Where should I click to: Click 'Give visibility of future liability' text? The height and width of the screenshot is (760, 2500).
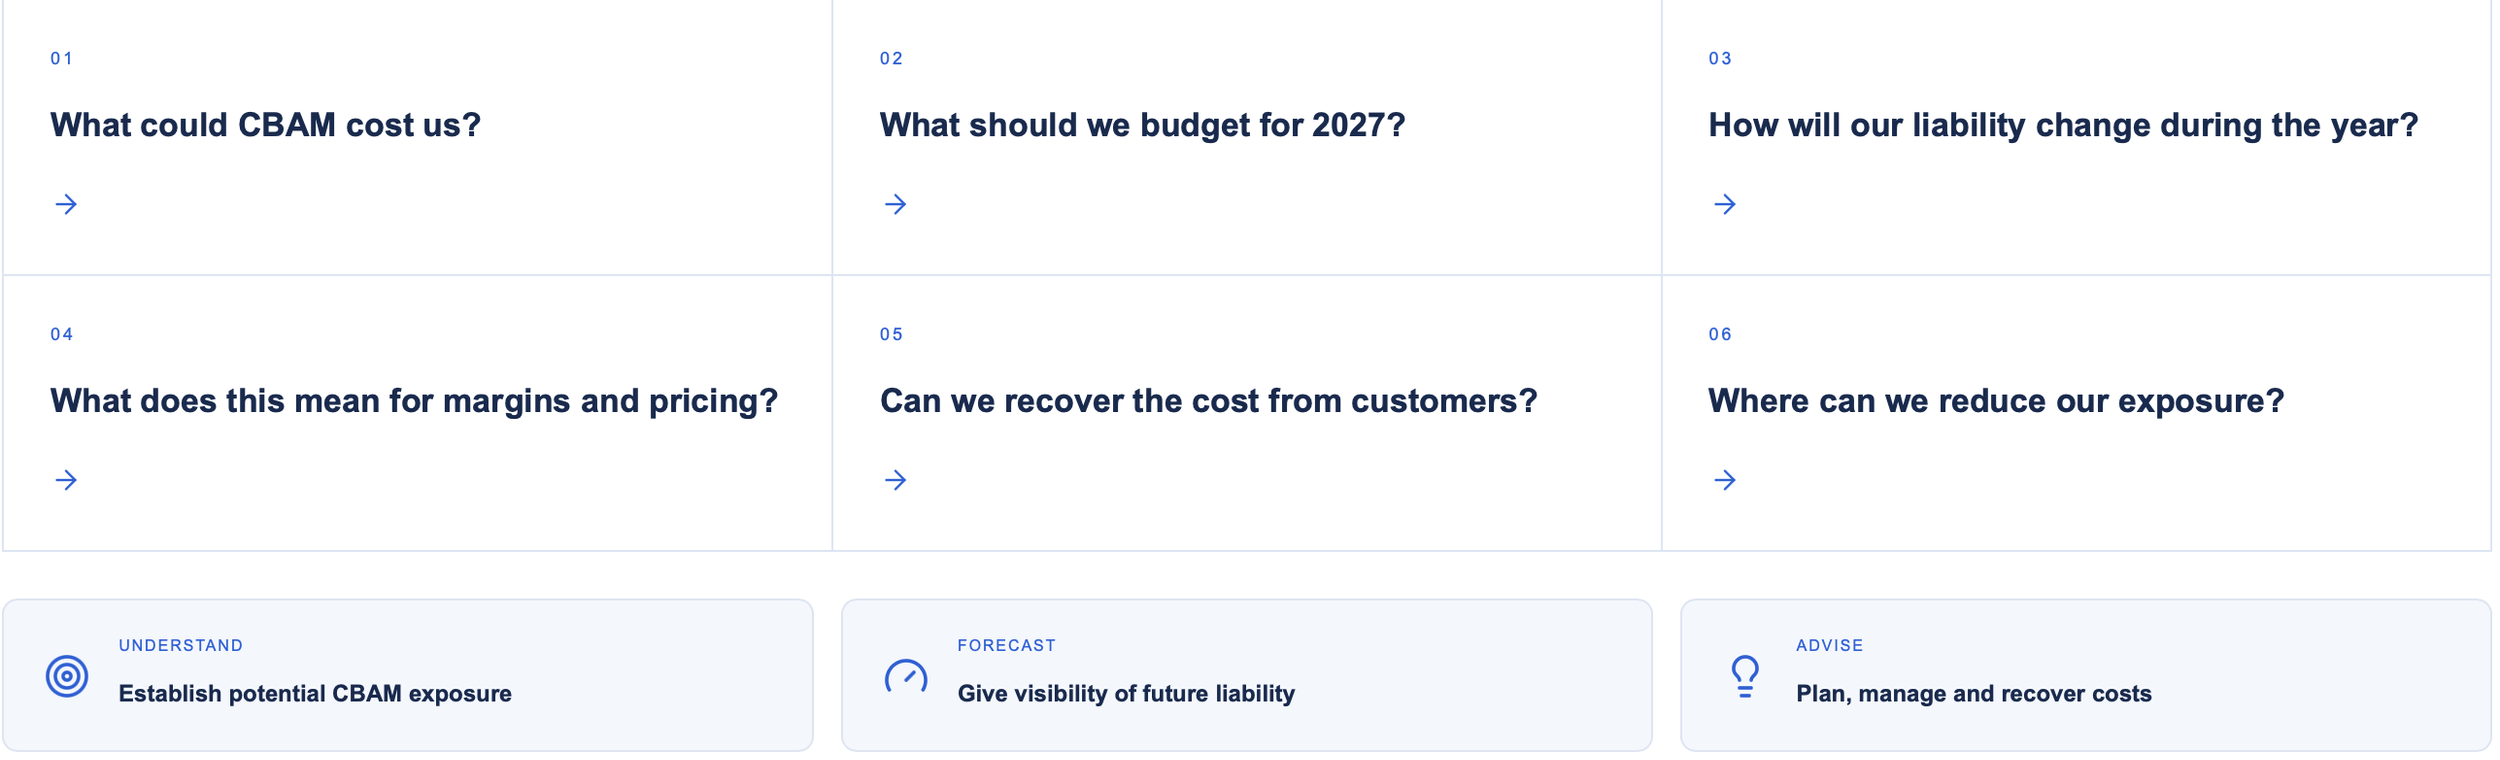tap(1126, 694)
